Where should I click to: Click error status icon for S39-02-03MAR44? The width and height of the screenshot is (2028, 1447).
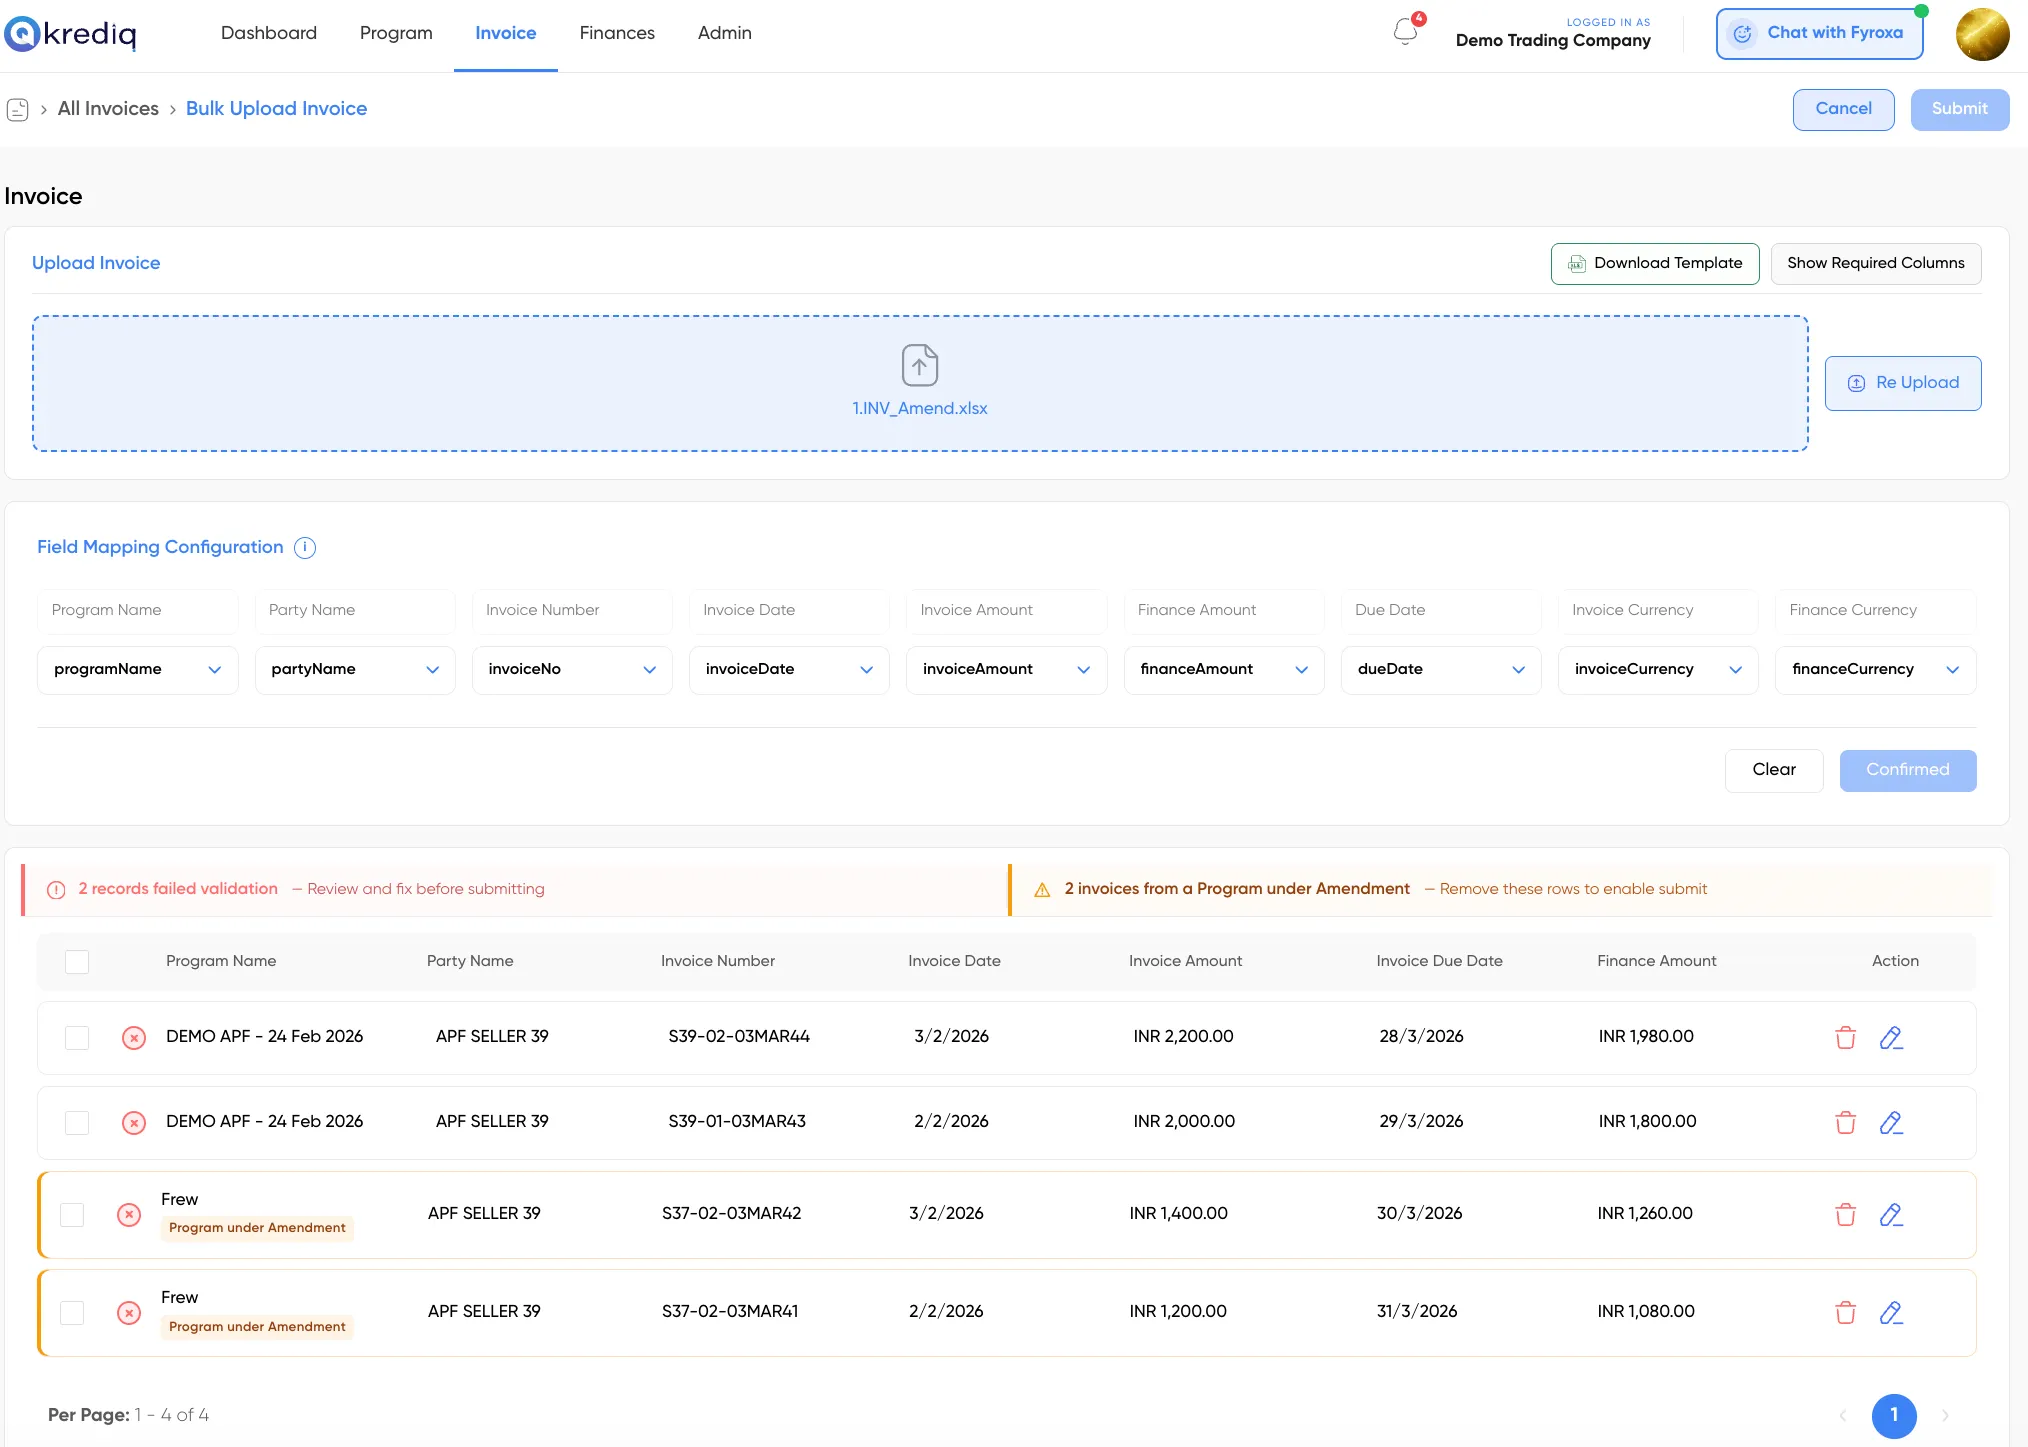tap(133, 1038)
